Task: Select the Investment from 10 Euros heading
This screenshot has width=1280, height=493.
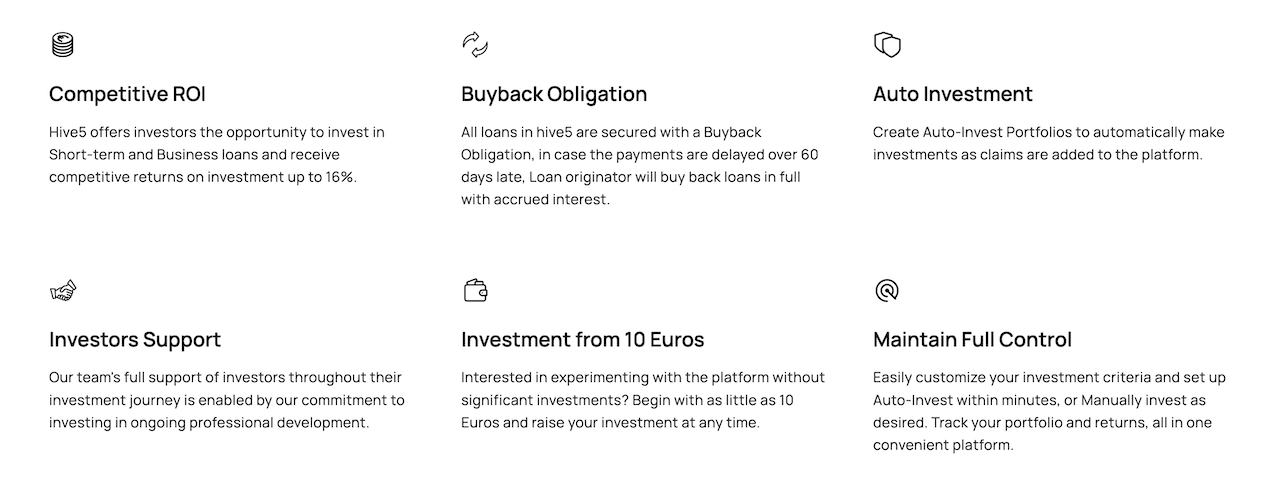Action: (x=582, y=340)
